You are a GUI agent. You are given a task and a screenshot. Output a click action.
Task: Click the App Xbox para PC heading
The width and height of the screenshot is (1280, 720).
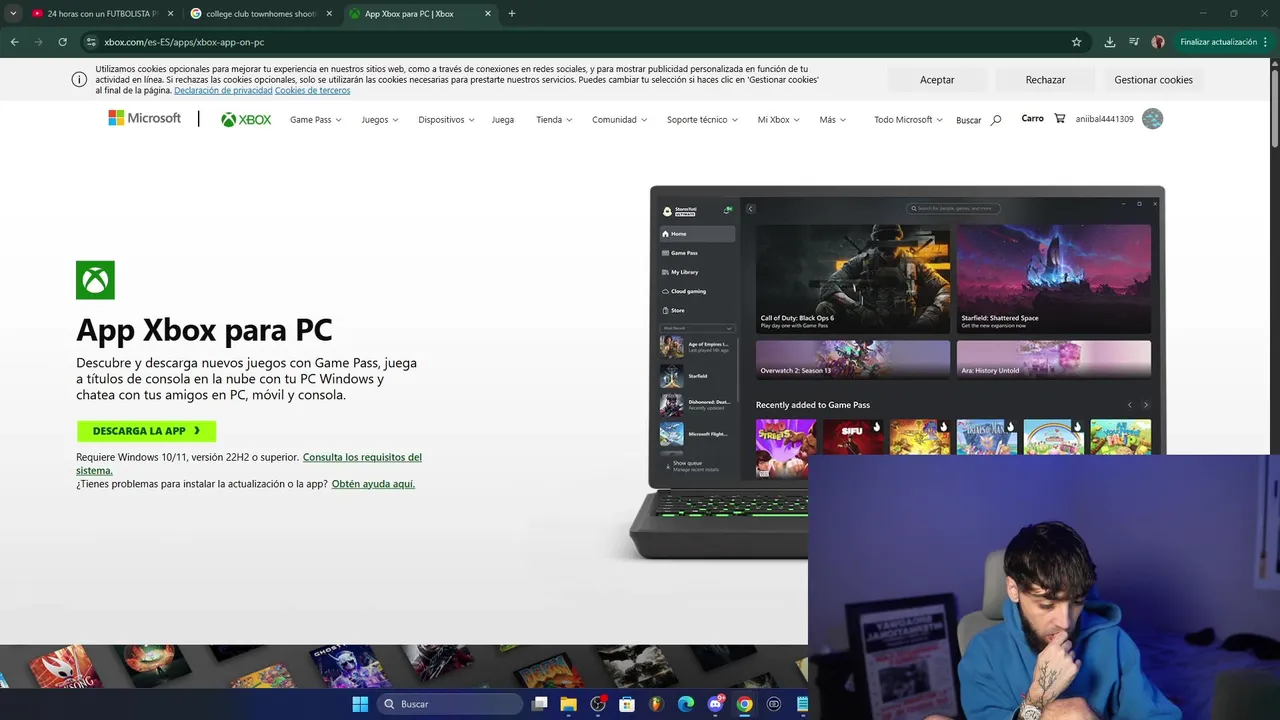click(204, 330)
